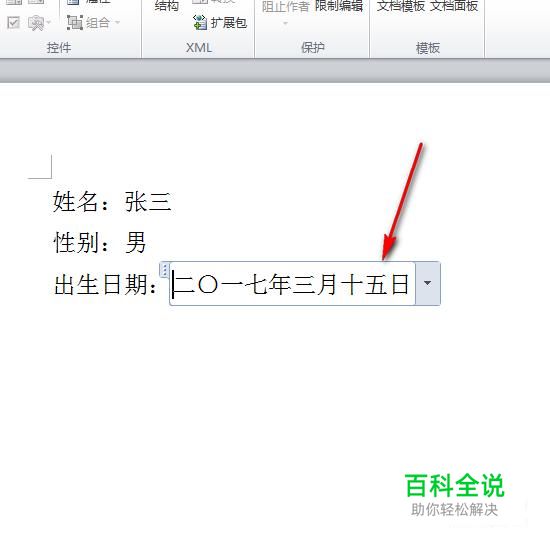The image size is (550, 550).
Task: Expand the 阻止作者 block authors dropdown arrow
Action: 285,24
